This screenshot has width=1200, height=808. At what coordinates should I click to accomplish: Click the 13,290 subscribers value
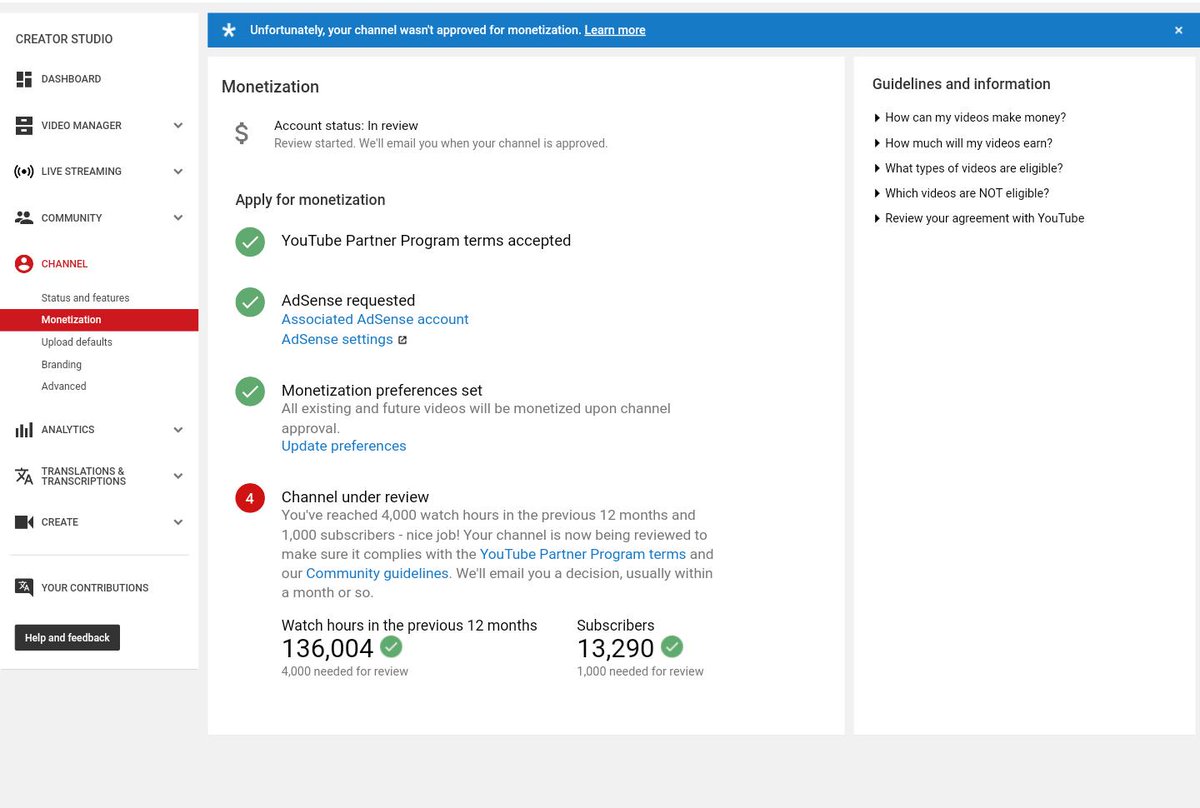(x=616, y=648)
